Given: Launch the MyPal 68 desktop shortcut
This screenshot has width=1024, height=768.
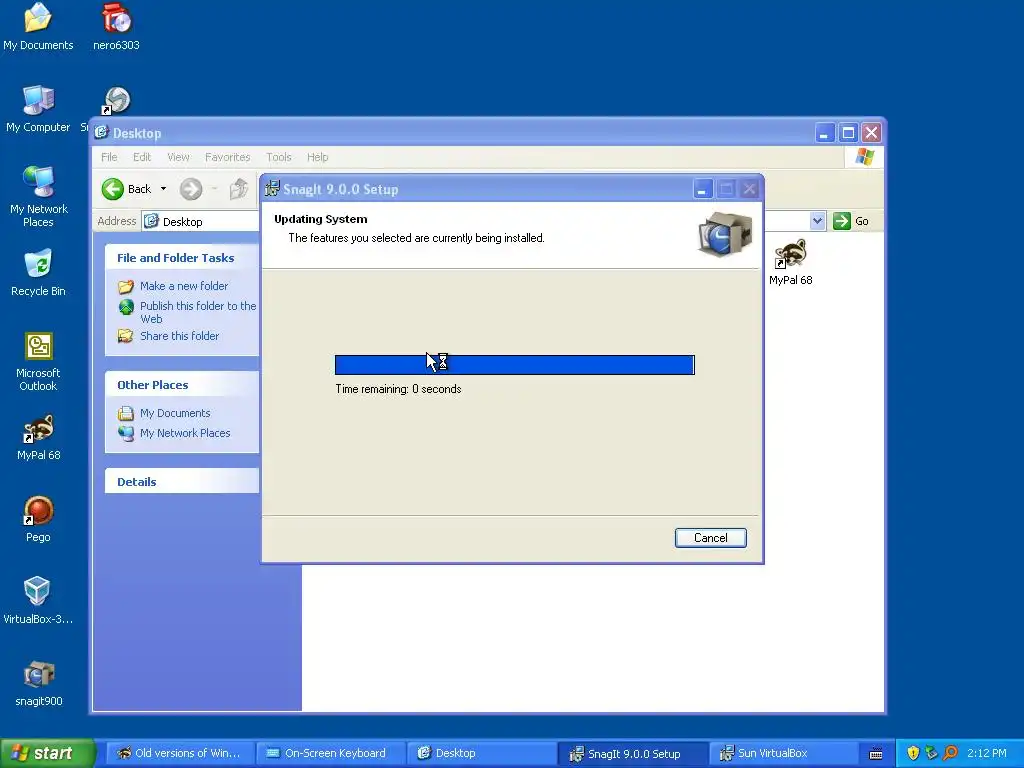Looking at the screenshot, I should click(x=39, y=437).
